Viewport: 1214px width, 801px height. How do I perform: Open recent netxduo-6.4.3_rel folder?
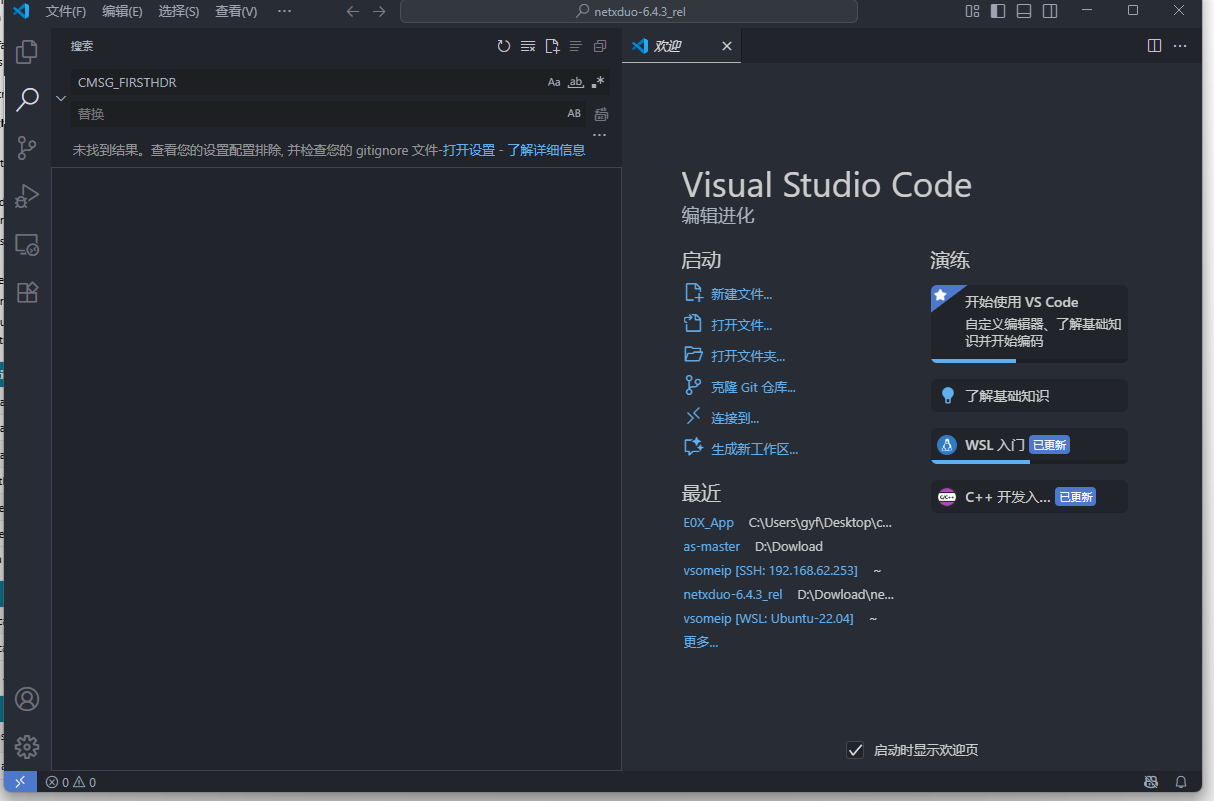[x=733, y=595]
